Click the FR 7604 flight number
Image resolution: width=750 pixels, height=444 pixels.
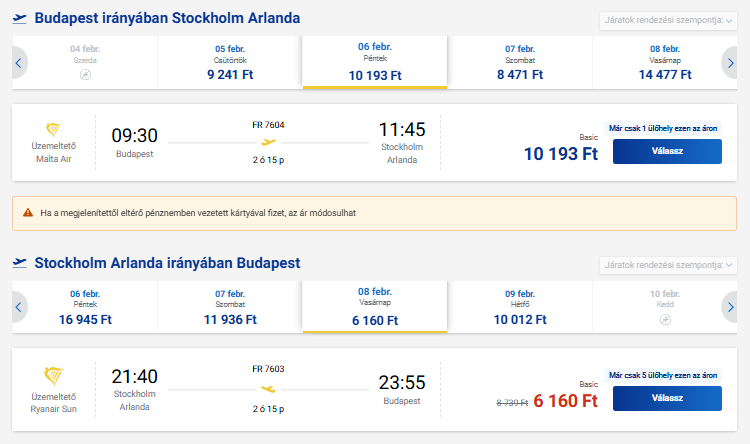pos(268,125)
